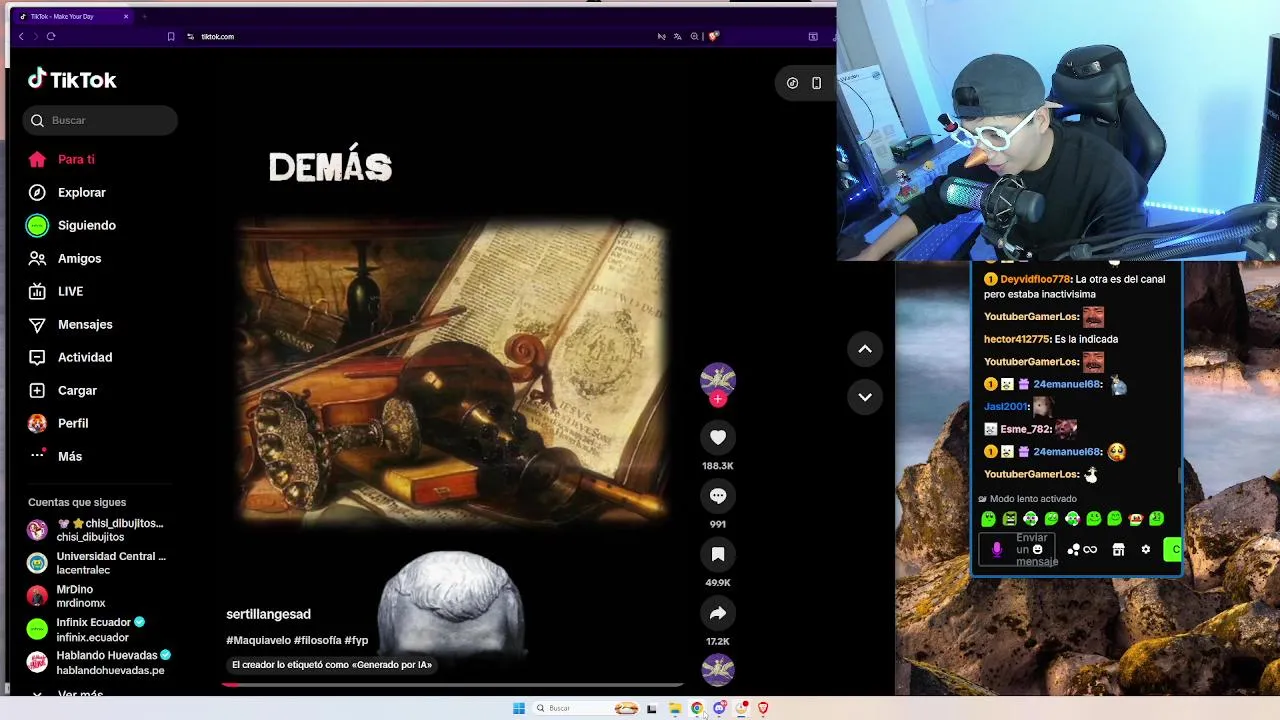Screen dimensions: 1280x720
Task: Open chat settings gear
Action: [x=1146, y=549]
